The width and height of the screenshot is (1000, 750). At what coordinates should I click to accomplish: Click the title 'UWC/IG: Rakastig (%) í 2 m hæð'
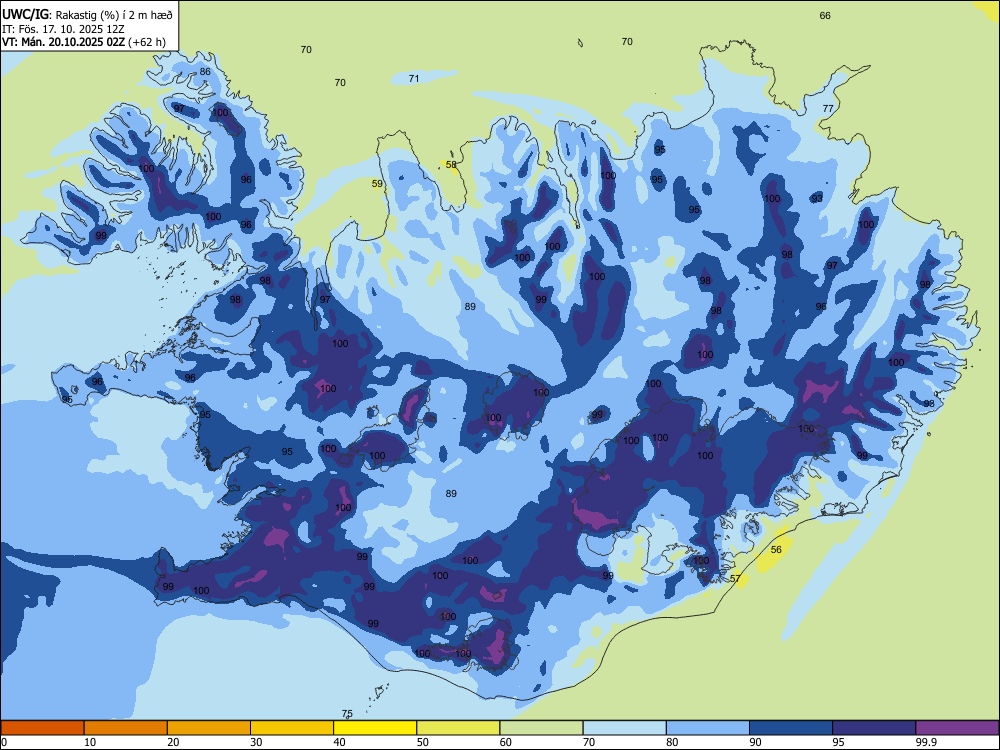coord(86,14)
